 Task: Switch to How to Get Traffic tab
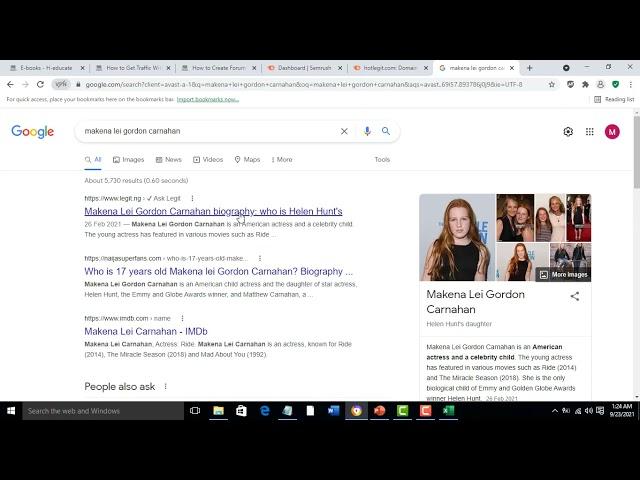click(133, 68)
